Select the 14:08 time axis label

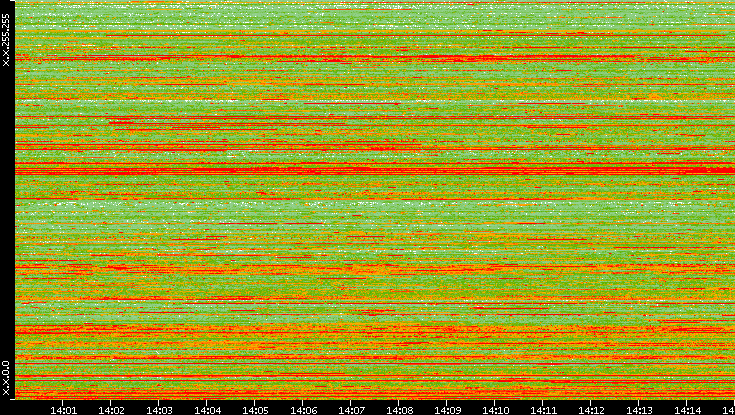tap(399, 410)
